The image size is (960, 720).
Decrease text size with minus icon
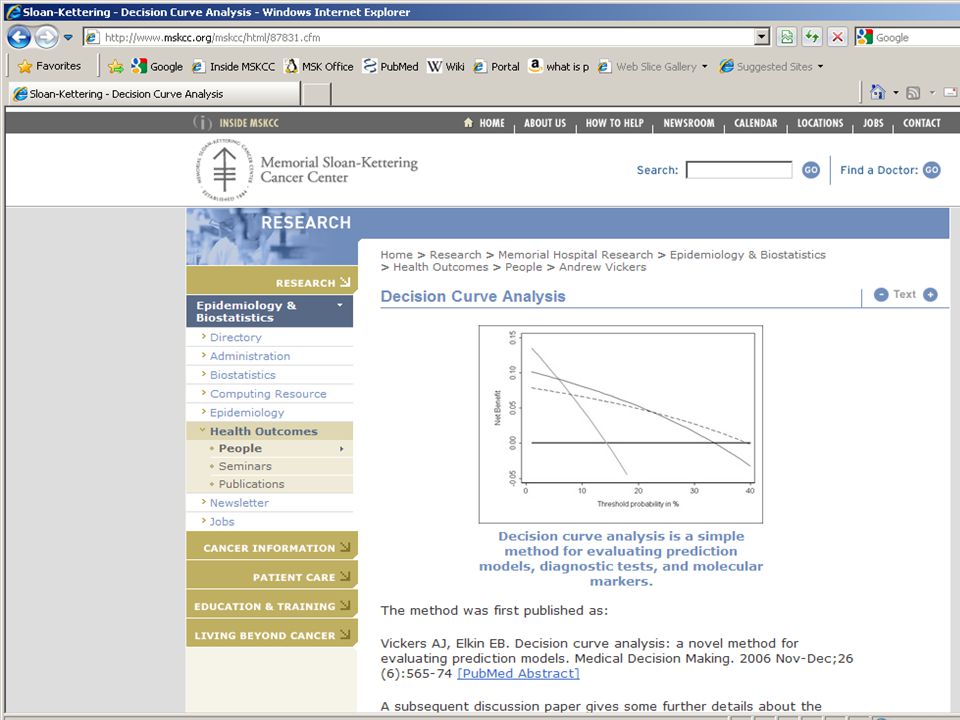[880, 294]
